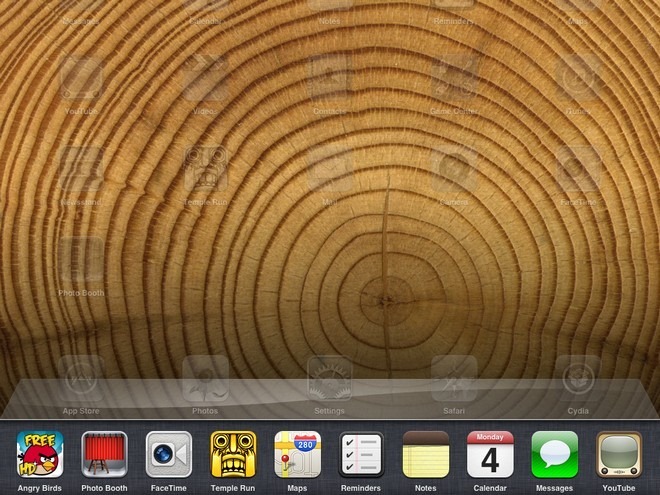
Task: Tap the dimmed Photos dock icon
Action: pyautogui.click(x=205, y=380)
